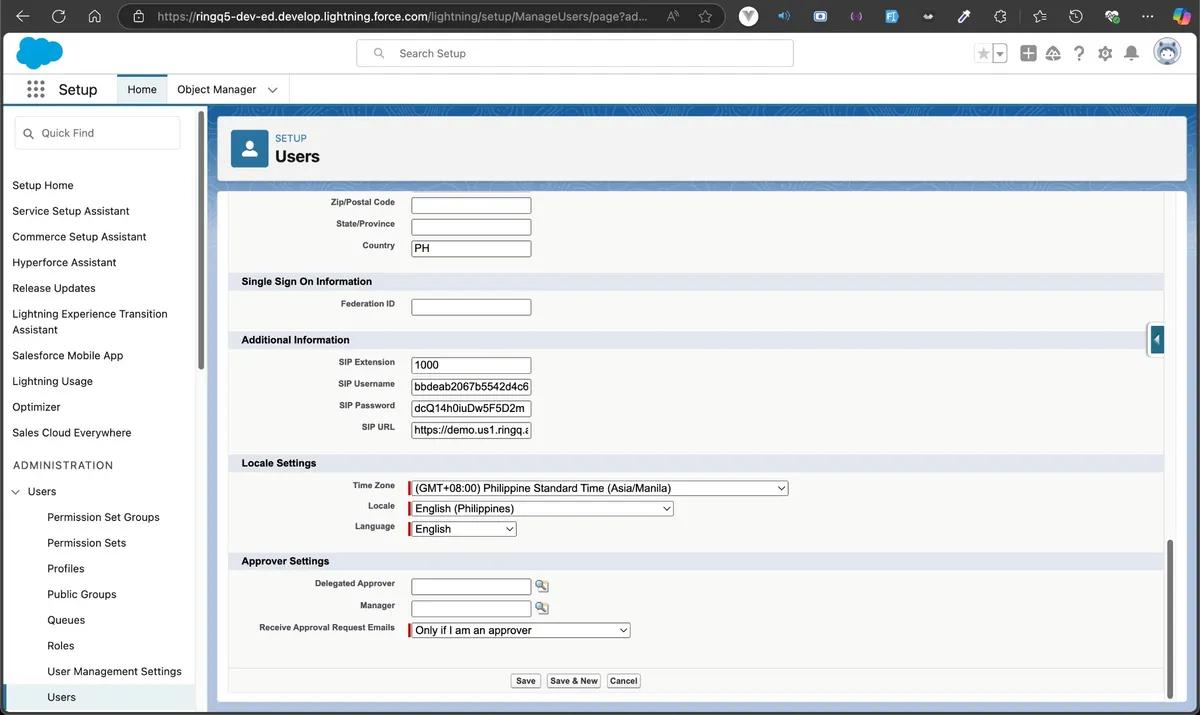
Task: Open the Vue devtools extension icon
Action: point(748,17)
